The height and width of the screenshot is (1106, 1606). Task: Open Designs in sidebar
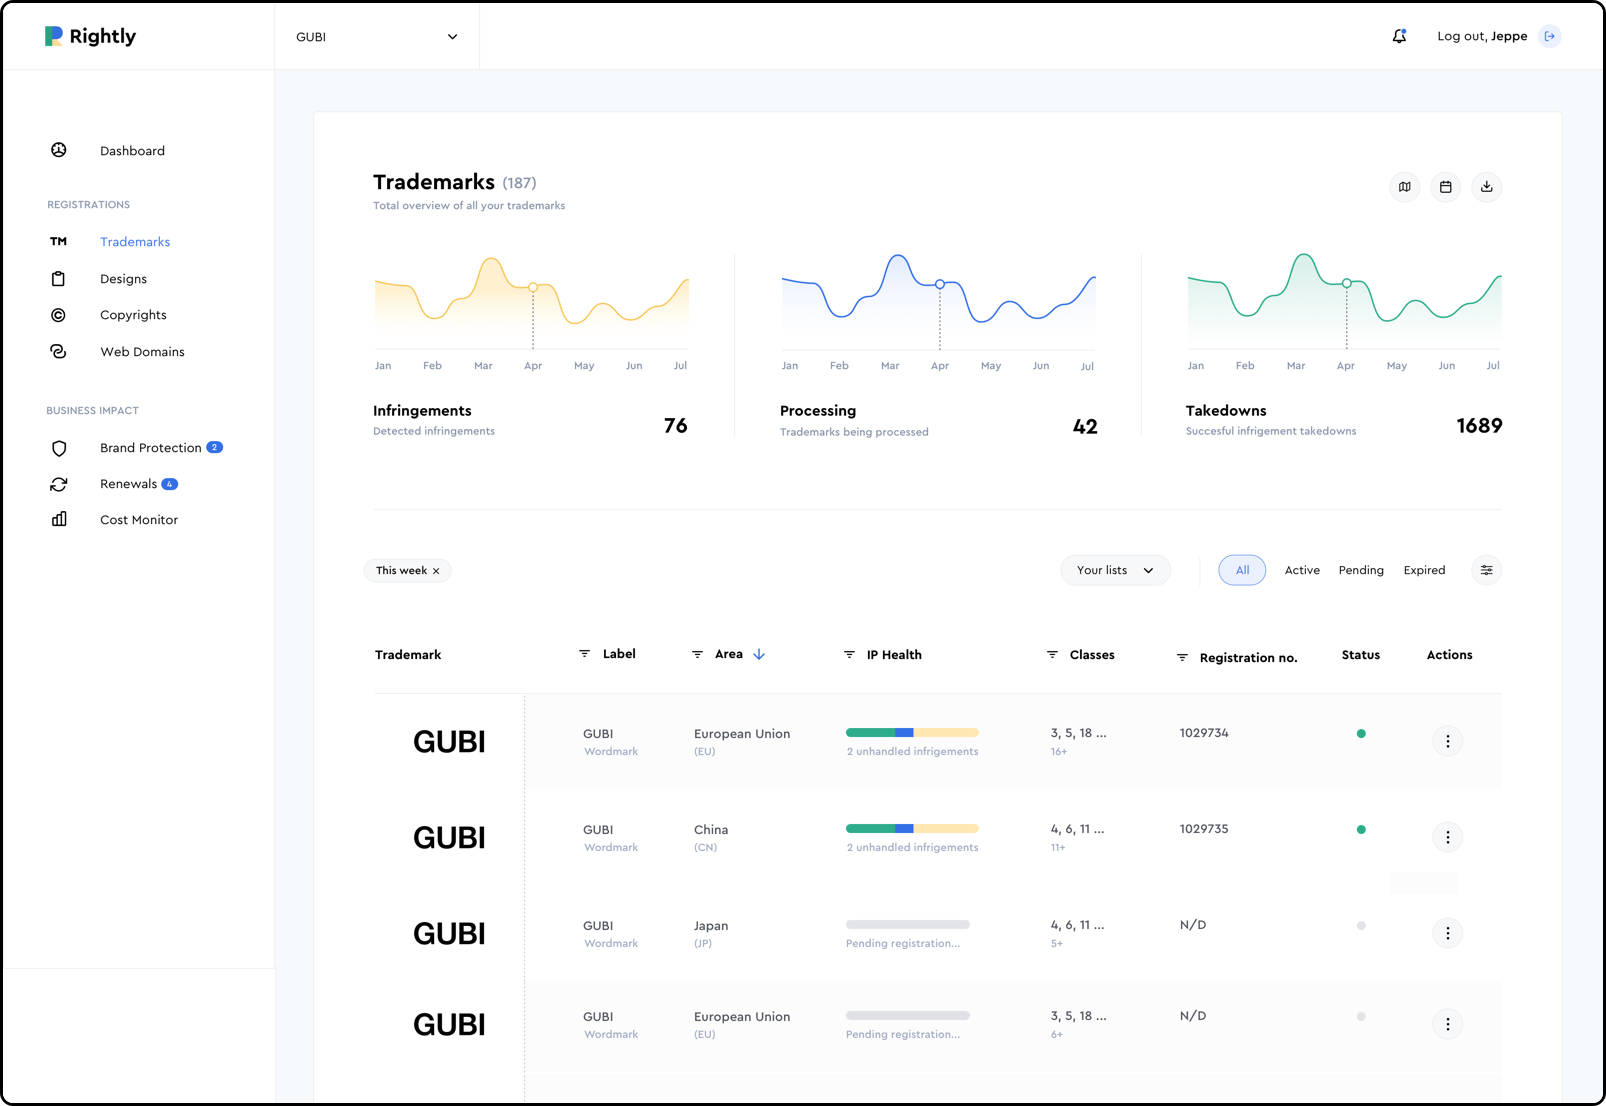tap(123, 279)
